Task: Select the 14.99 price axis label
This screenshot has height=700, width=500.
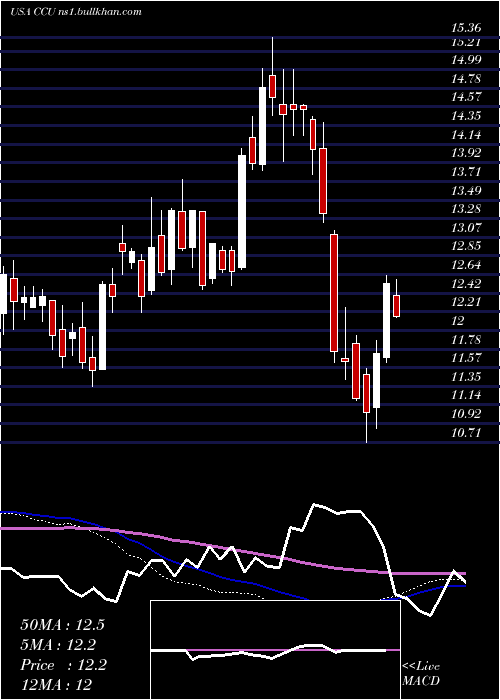Action: (x=466, y=60)
